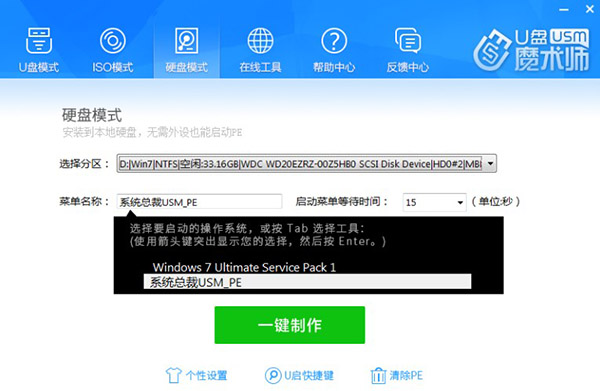Switch to U盘模式 tab icon

point(39,40)
